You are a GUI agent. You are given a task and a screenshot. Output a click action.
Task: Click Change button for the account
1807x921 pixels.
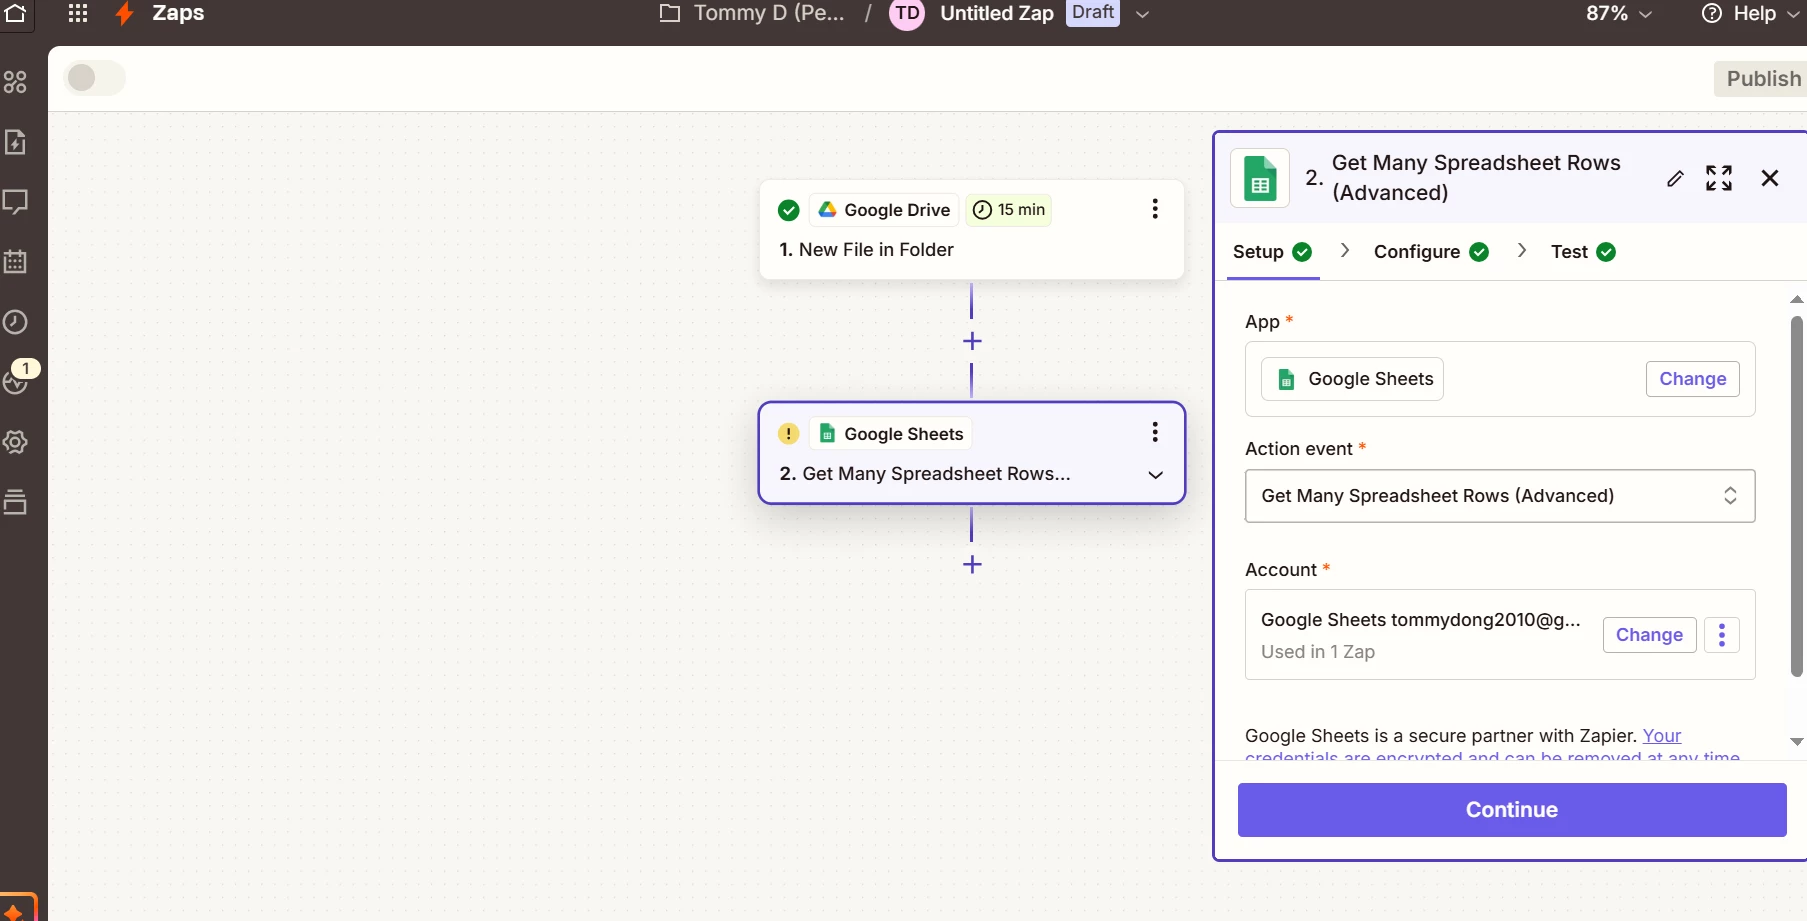click(x=1649, y=635)
